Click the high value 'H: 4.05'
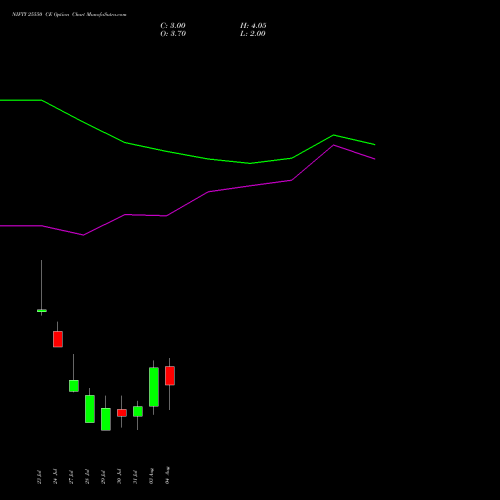500x500 pixels. [x=253, y=26]
